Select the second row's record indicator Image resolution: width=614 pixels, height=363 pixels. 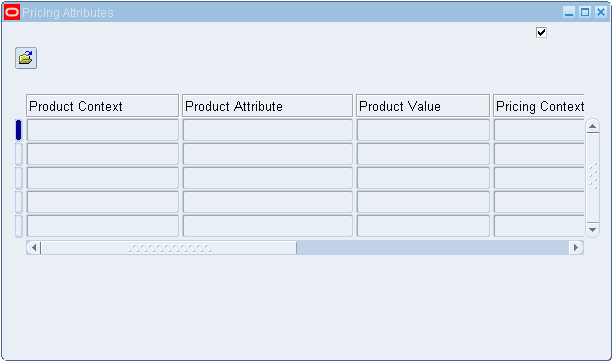pos(18,154)
